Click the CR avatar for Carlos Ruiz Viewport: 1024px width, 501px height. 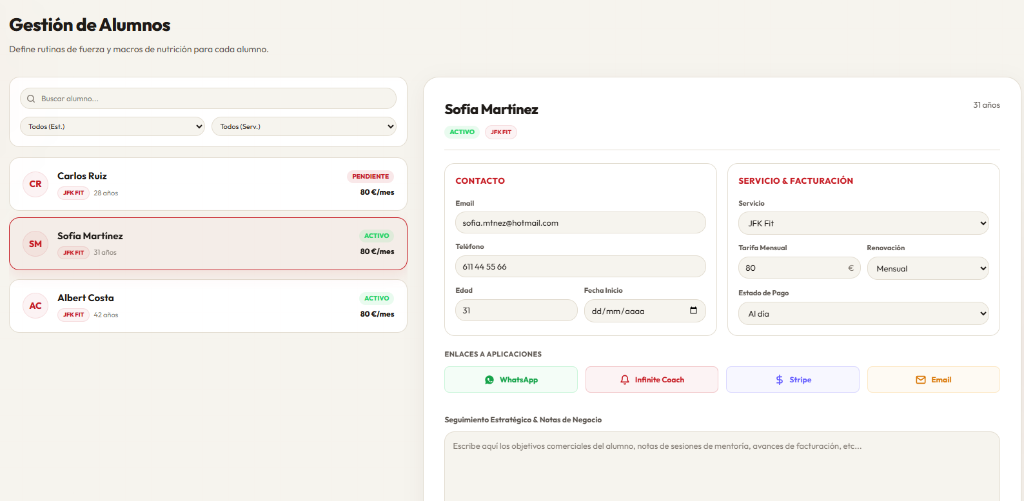point(35,184)
